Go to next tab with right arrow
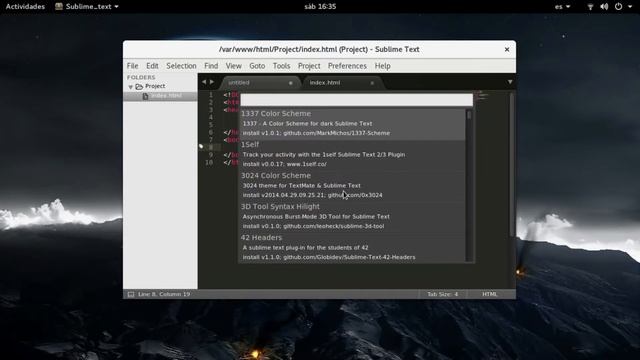Viewport: 640px width, 360px height. 212,82
